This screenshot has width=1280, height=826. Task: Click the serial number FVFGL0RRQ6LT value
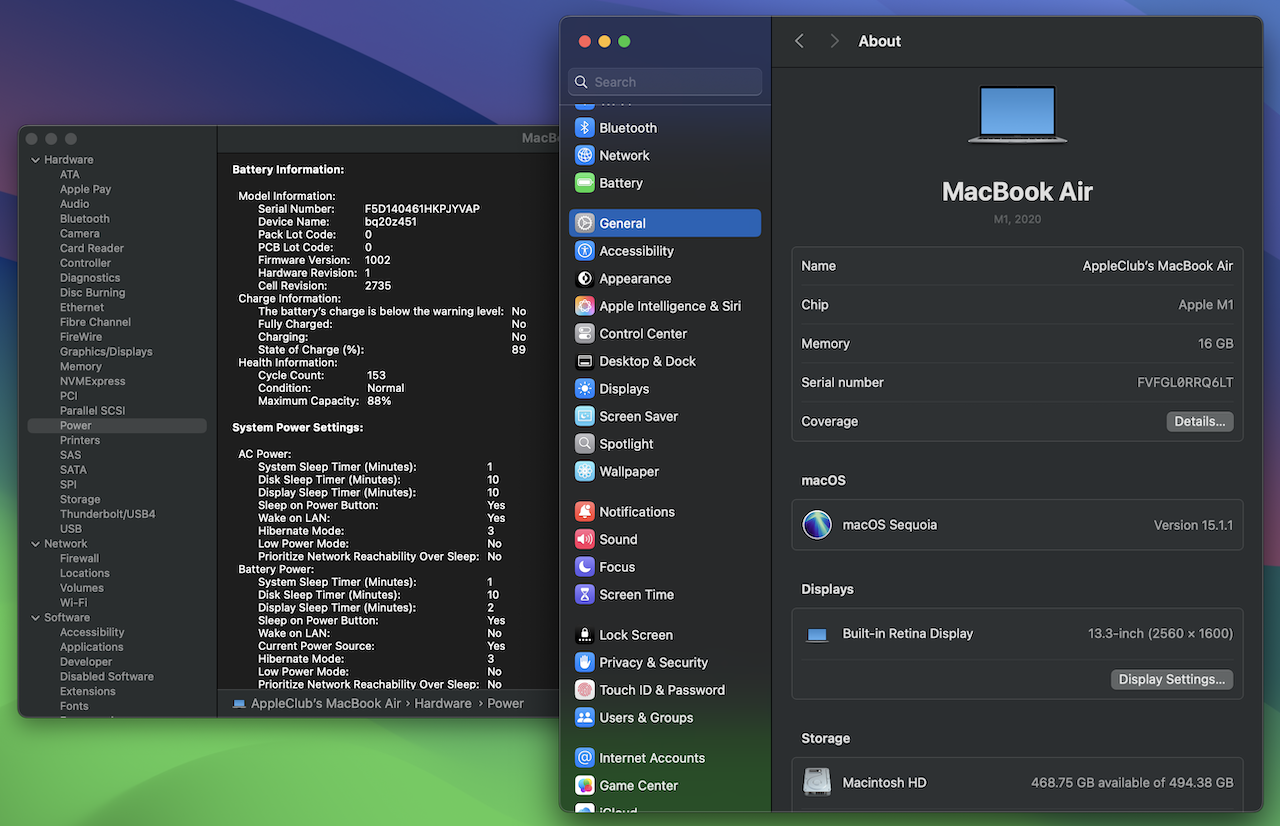1185,383
